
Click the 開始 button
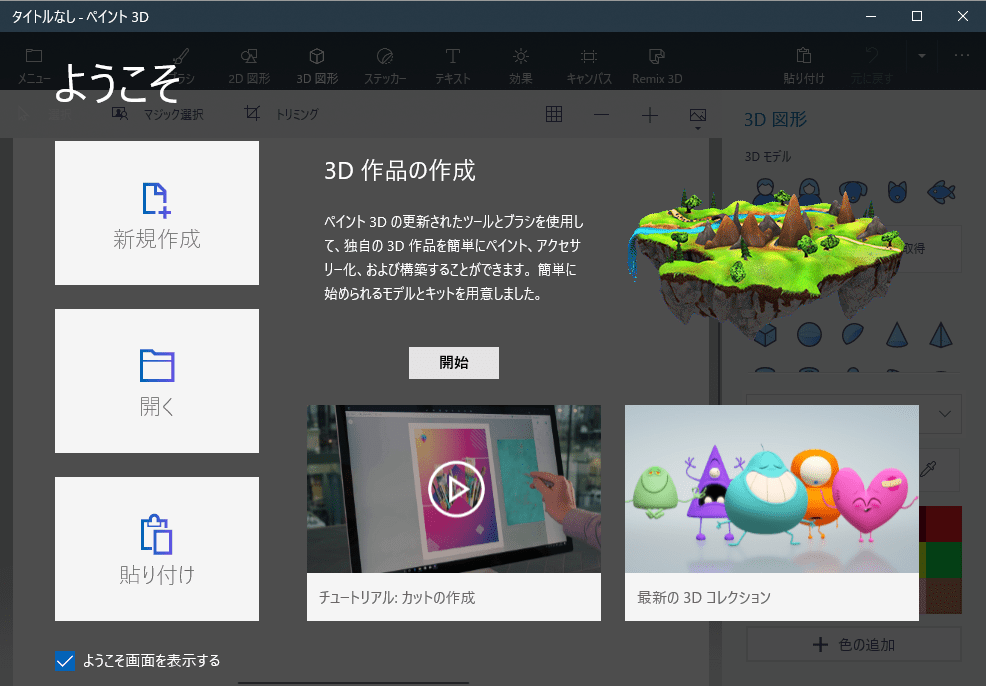click(x=453, y=363)
